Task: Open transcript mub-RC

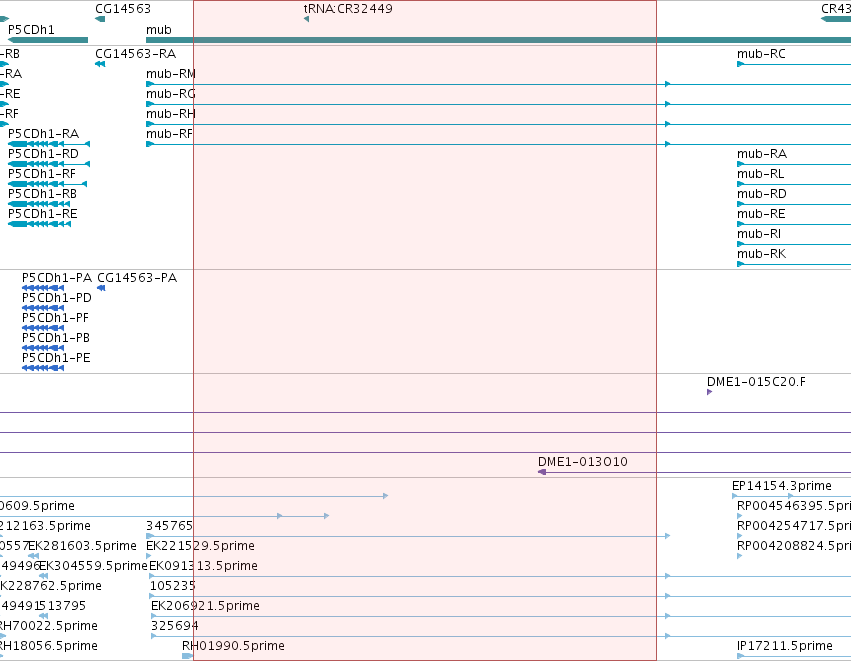Action: coord(761,54)
